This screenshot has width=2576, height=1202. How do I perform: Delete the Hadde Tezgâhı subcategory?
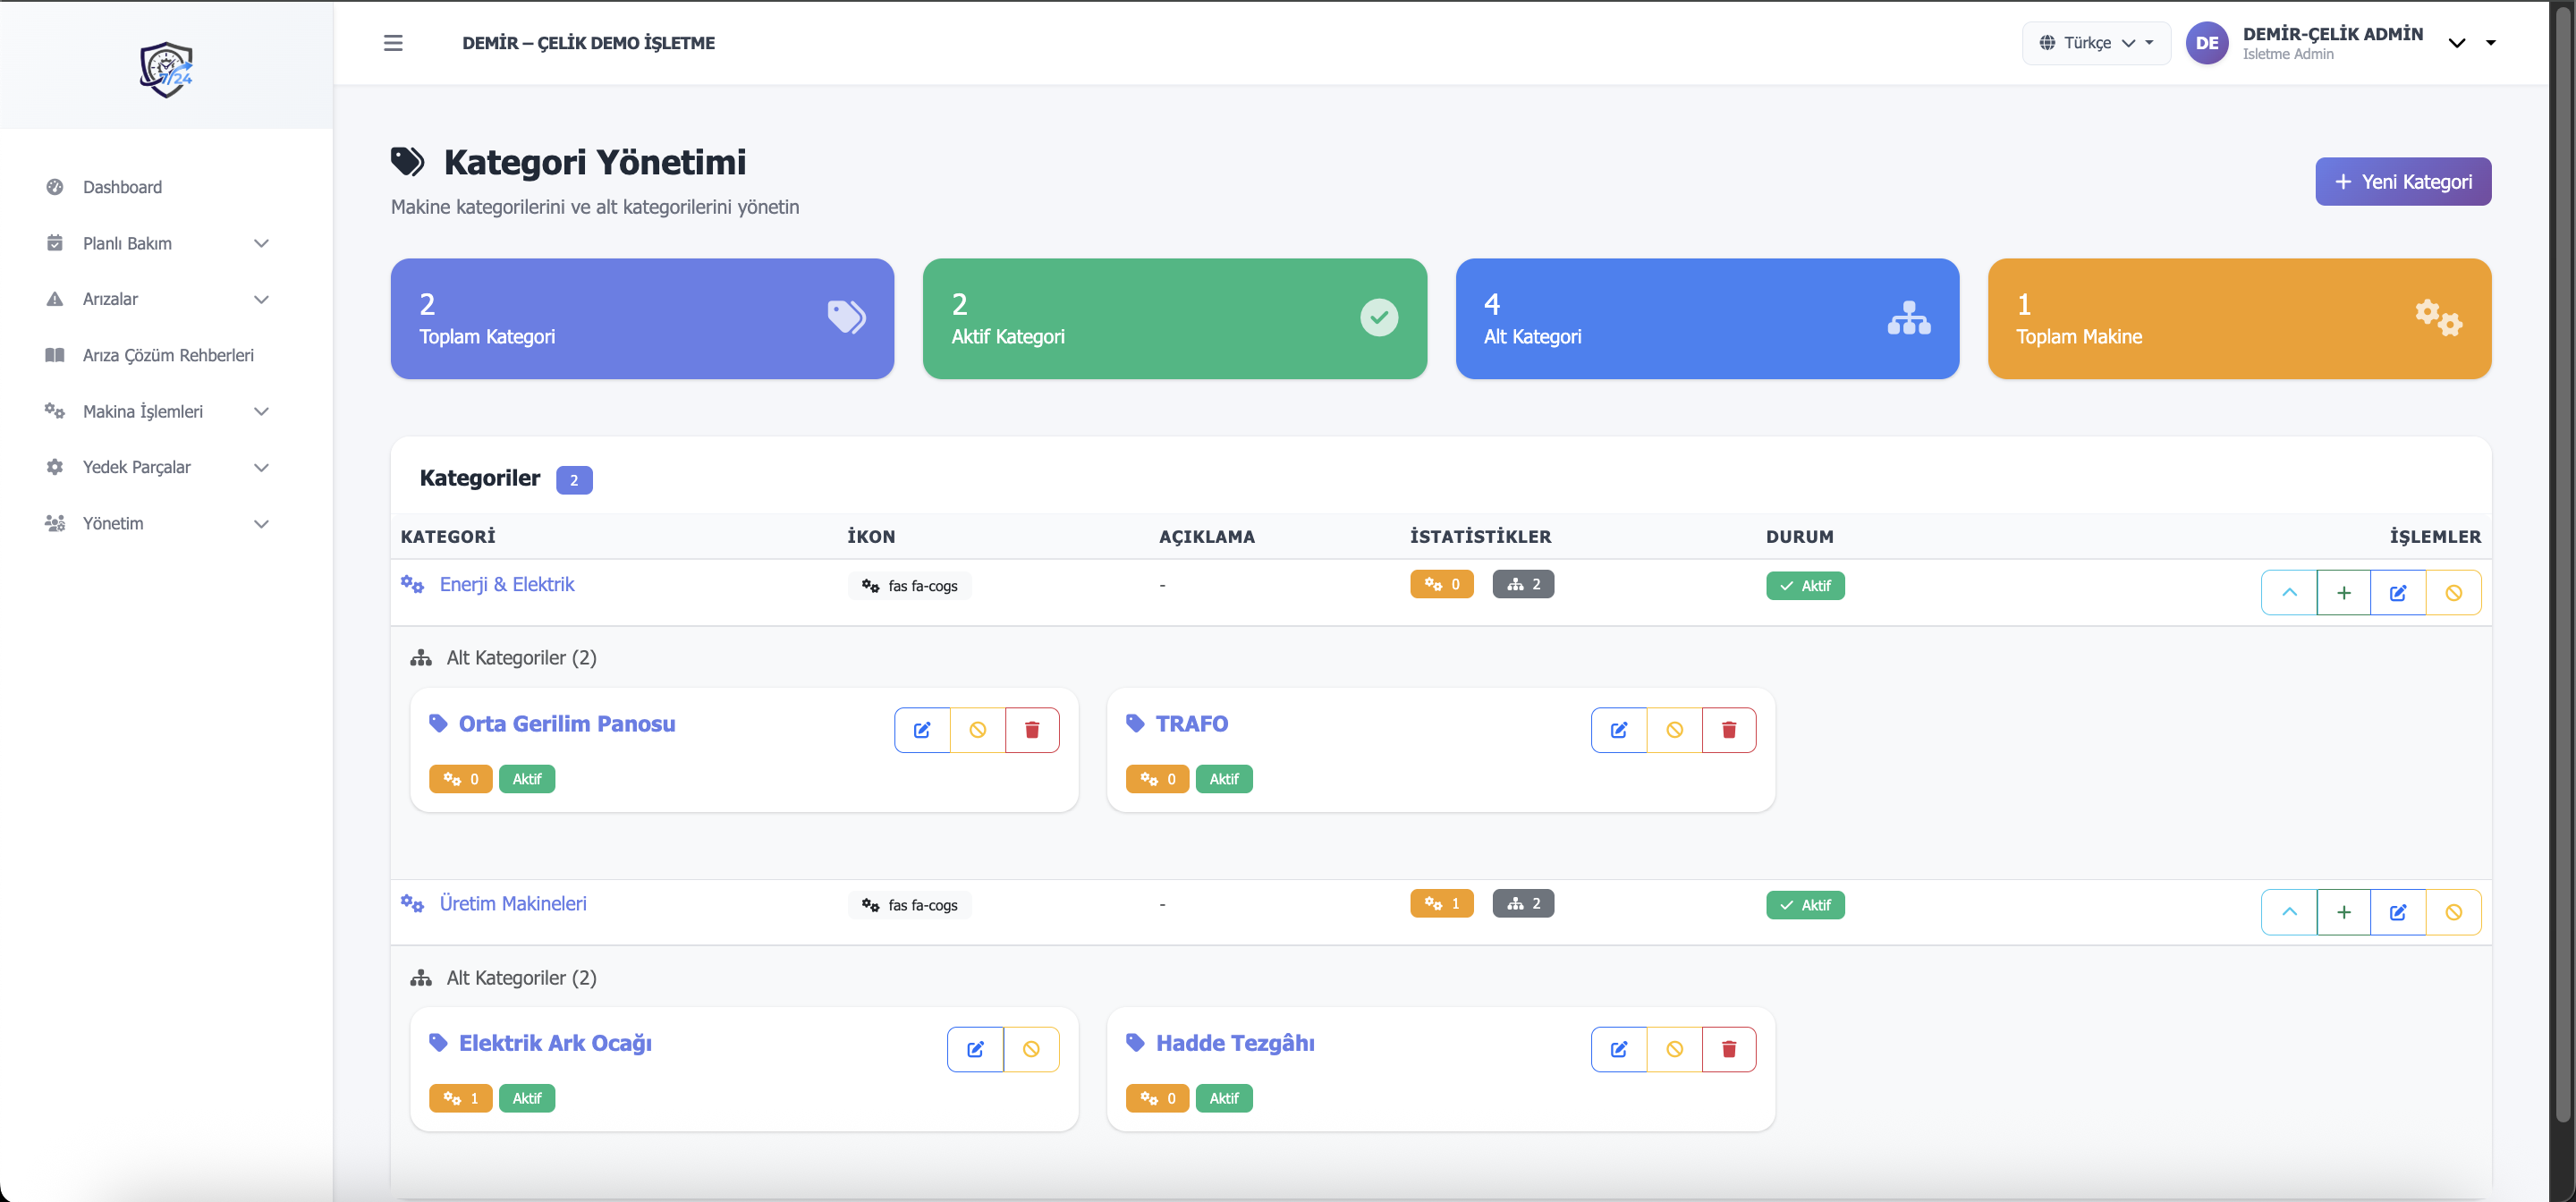click(x=1728, y=1049)
